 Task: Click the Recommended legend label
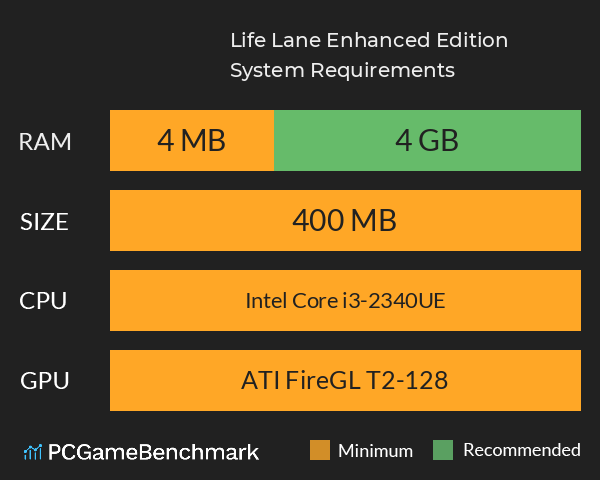pyautogui.click(x=521, y=450)
